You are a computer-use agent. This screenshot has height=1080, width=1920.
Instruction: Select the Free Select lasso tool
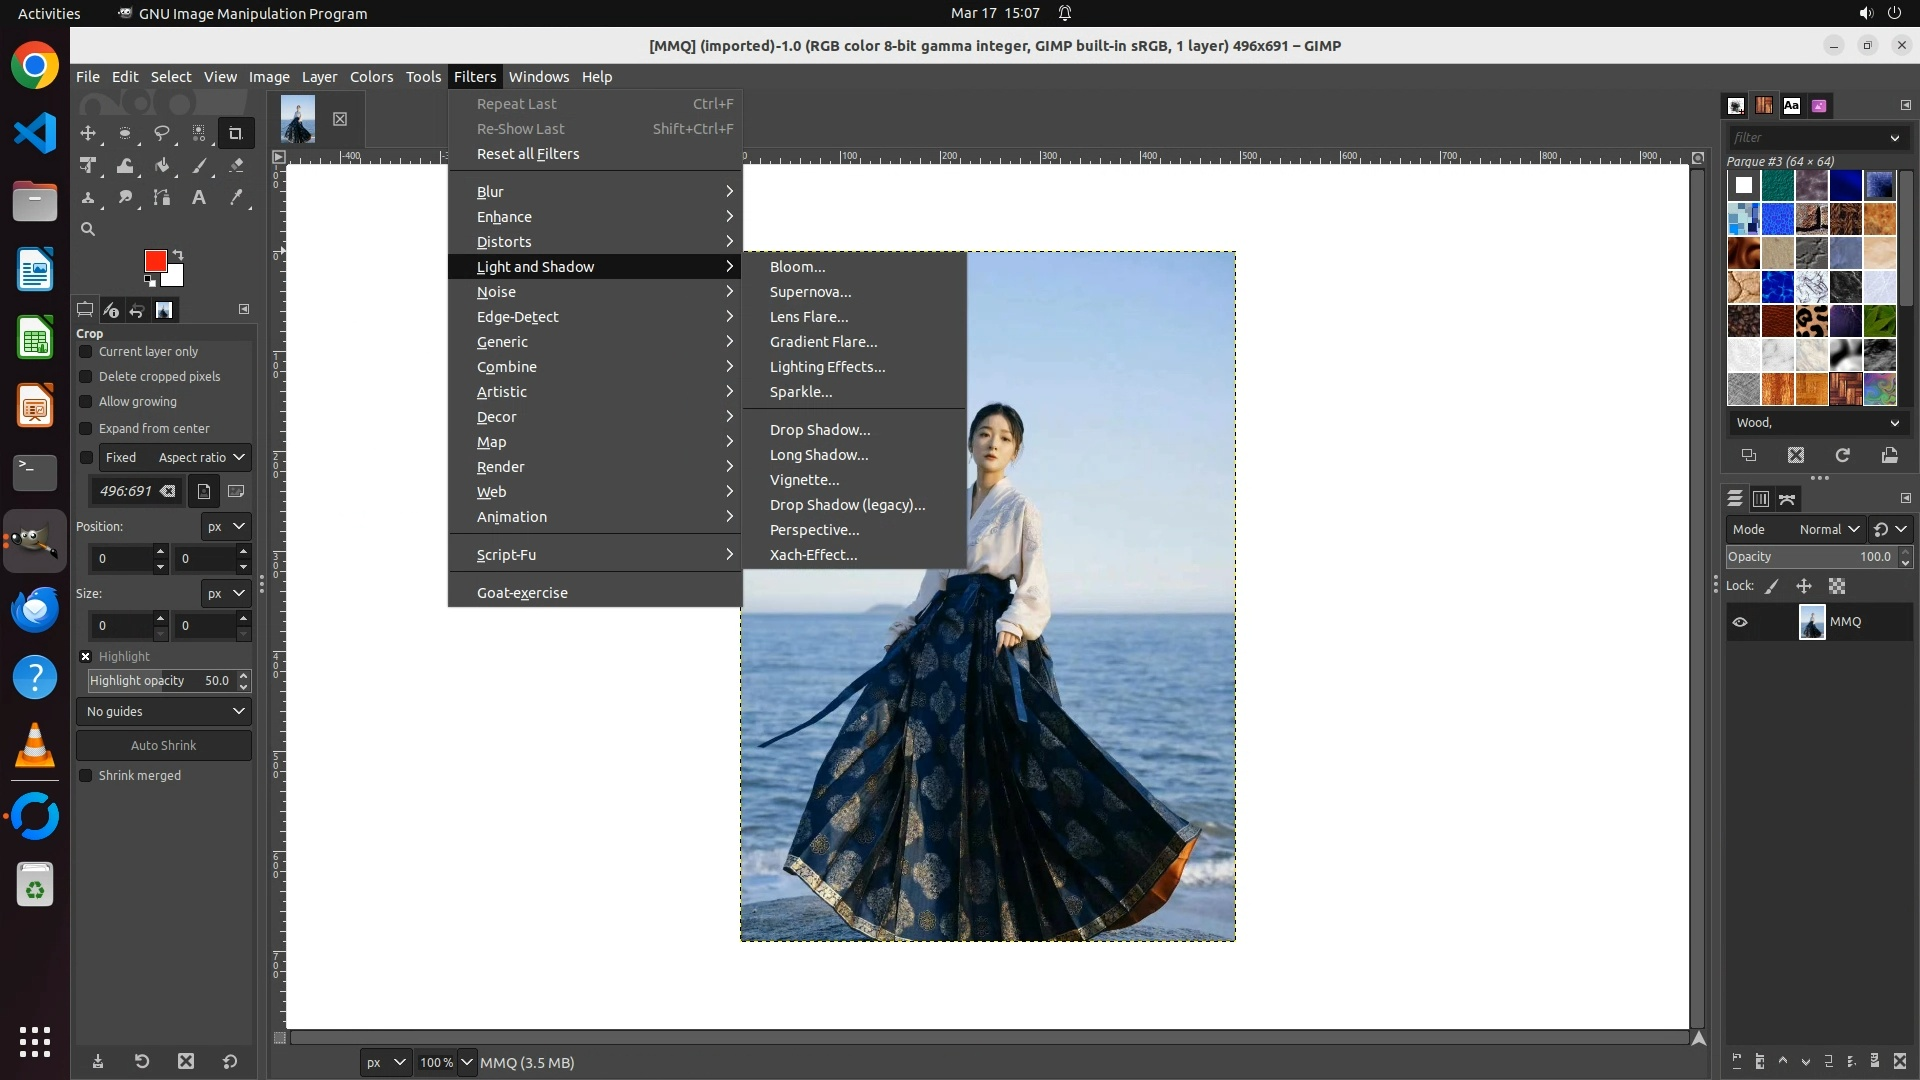pos(161,133)
